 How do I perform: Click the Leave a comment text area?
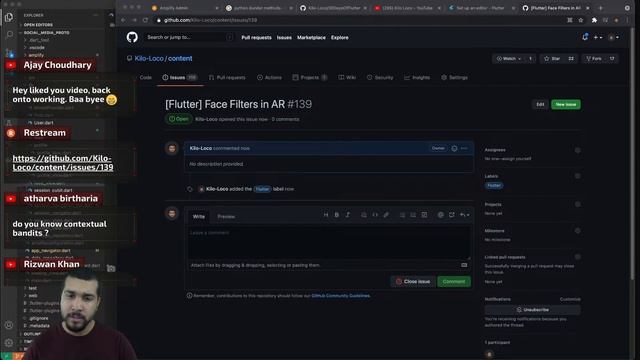329,243
